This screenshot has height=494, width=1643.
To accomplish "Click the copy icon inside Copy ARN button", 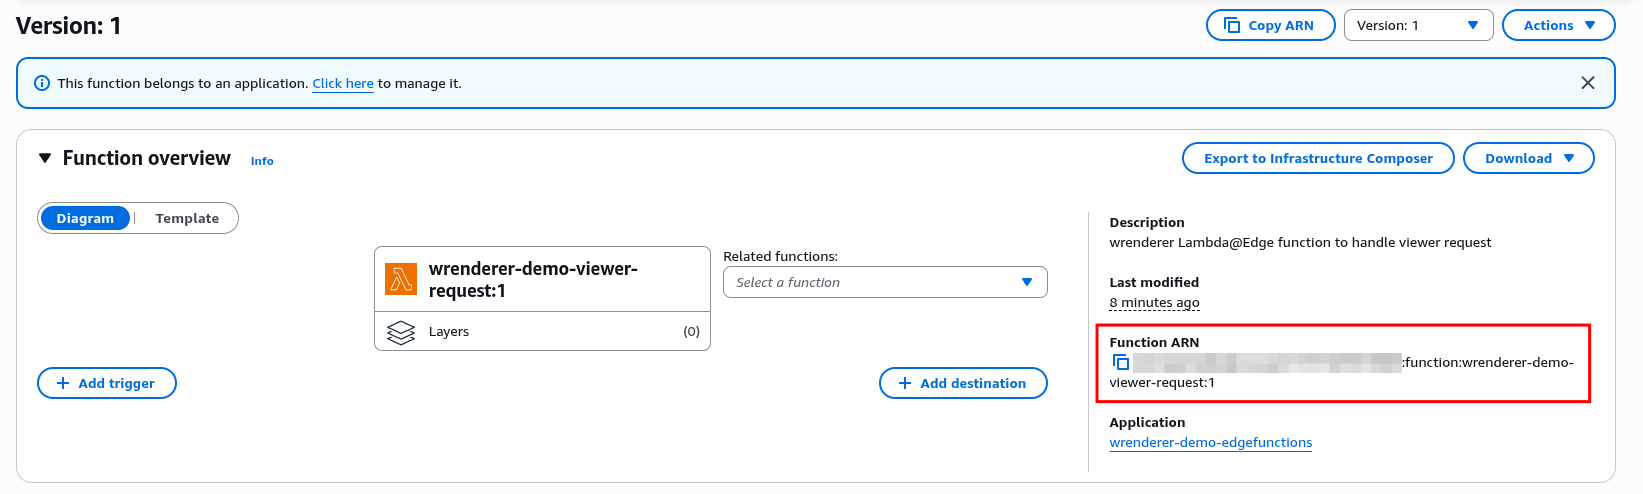I will coord(1232,25).
